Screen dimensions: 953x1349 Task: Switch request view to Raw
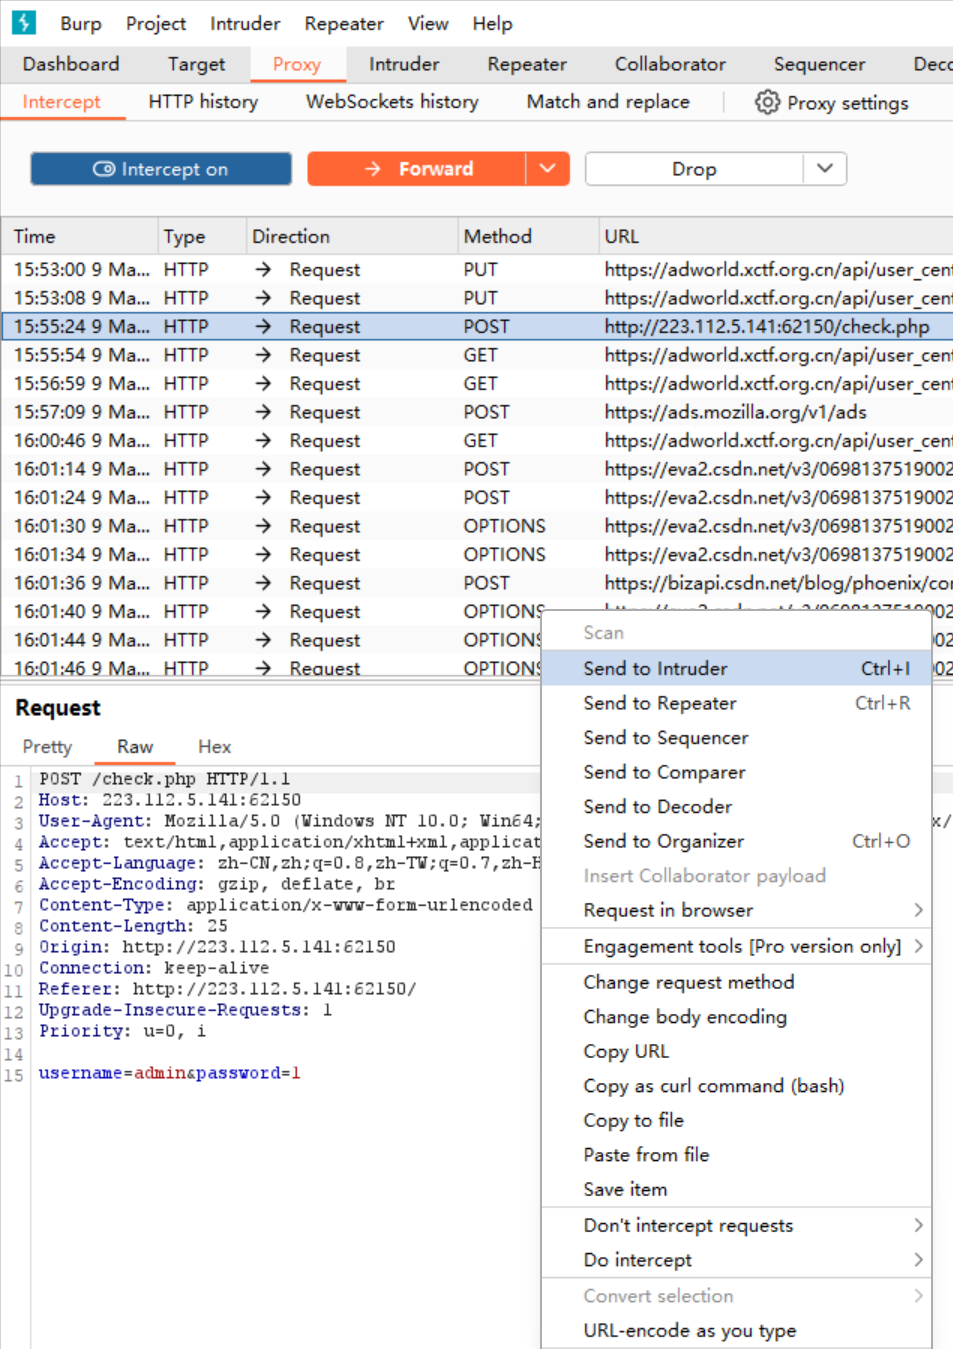[x=135, y=747]
